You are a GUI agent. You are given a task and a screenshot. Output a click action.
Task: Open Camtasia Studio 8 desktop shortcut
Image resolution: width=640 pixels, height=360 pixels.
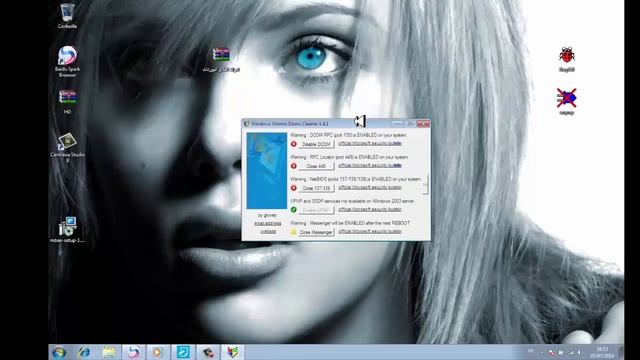[x=67, y=148]
